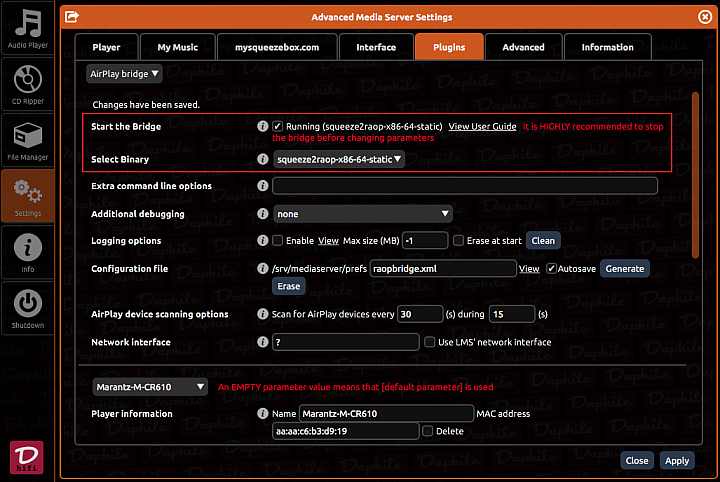The height and width of the screenshot is (482, 720).
Task: Show info for Extra command line options
Action: [x=262, y=186]
